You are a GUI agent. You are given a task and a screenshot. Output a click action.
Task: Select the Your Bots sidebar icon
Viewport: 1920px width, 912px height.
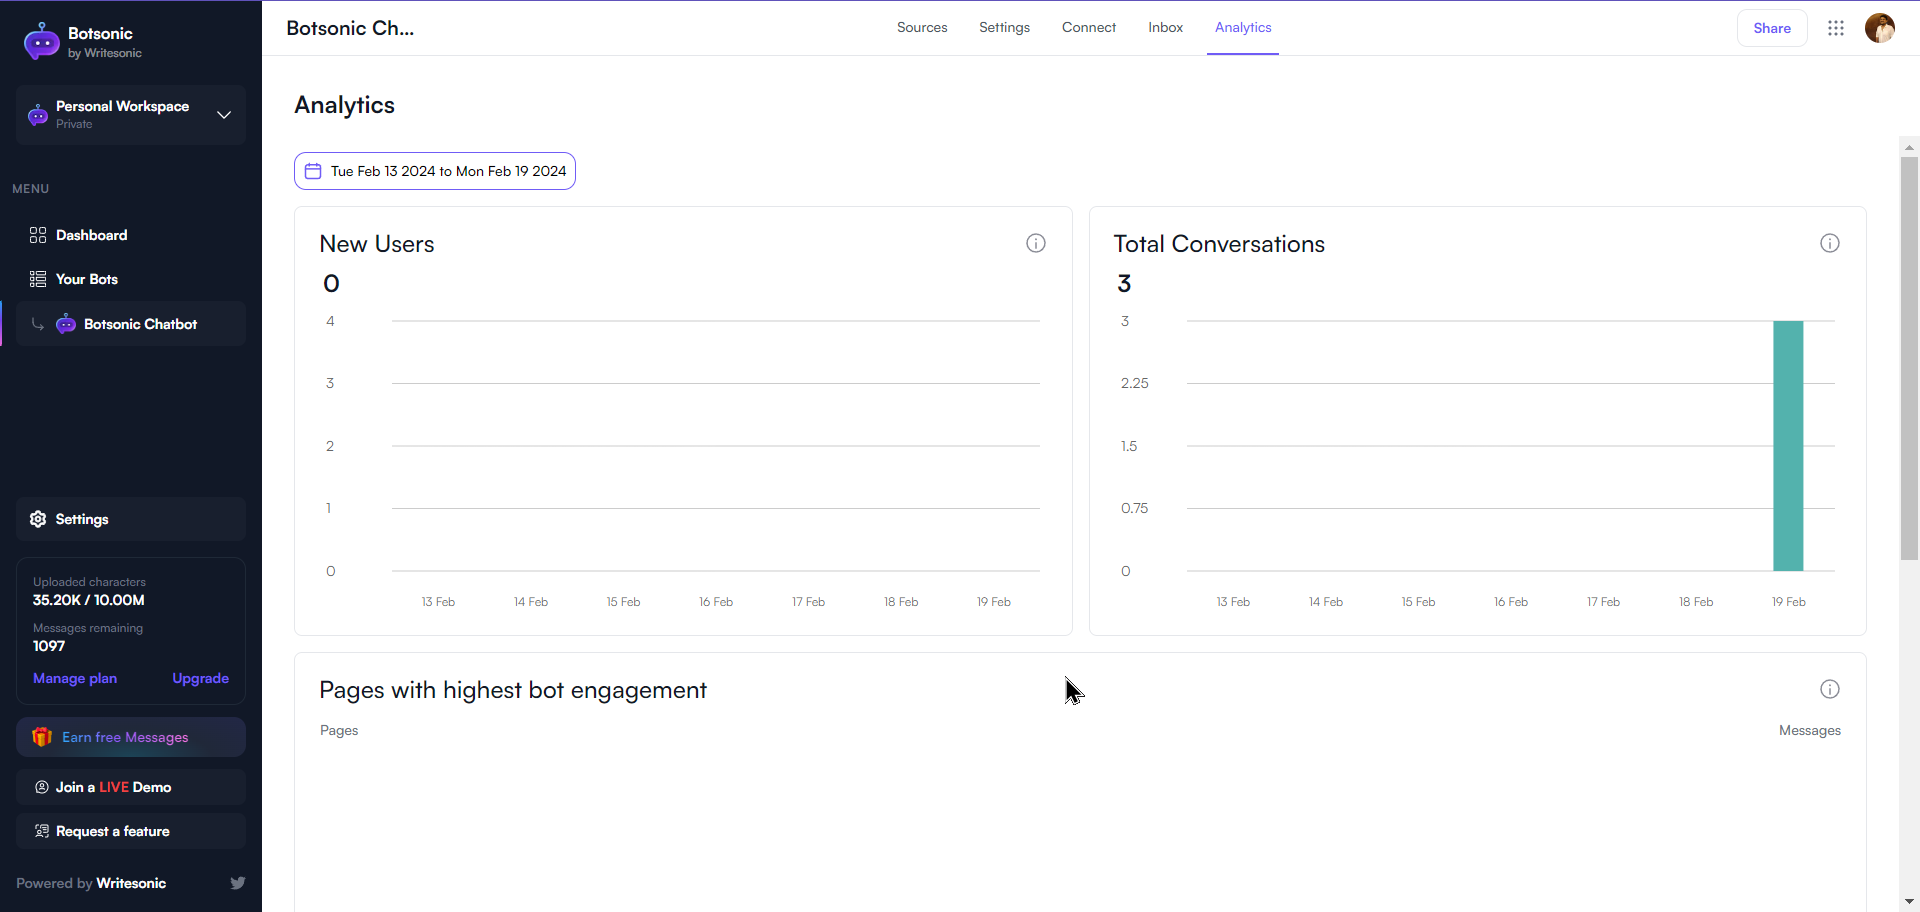[x=38, y=279]
